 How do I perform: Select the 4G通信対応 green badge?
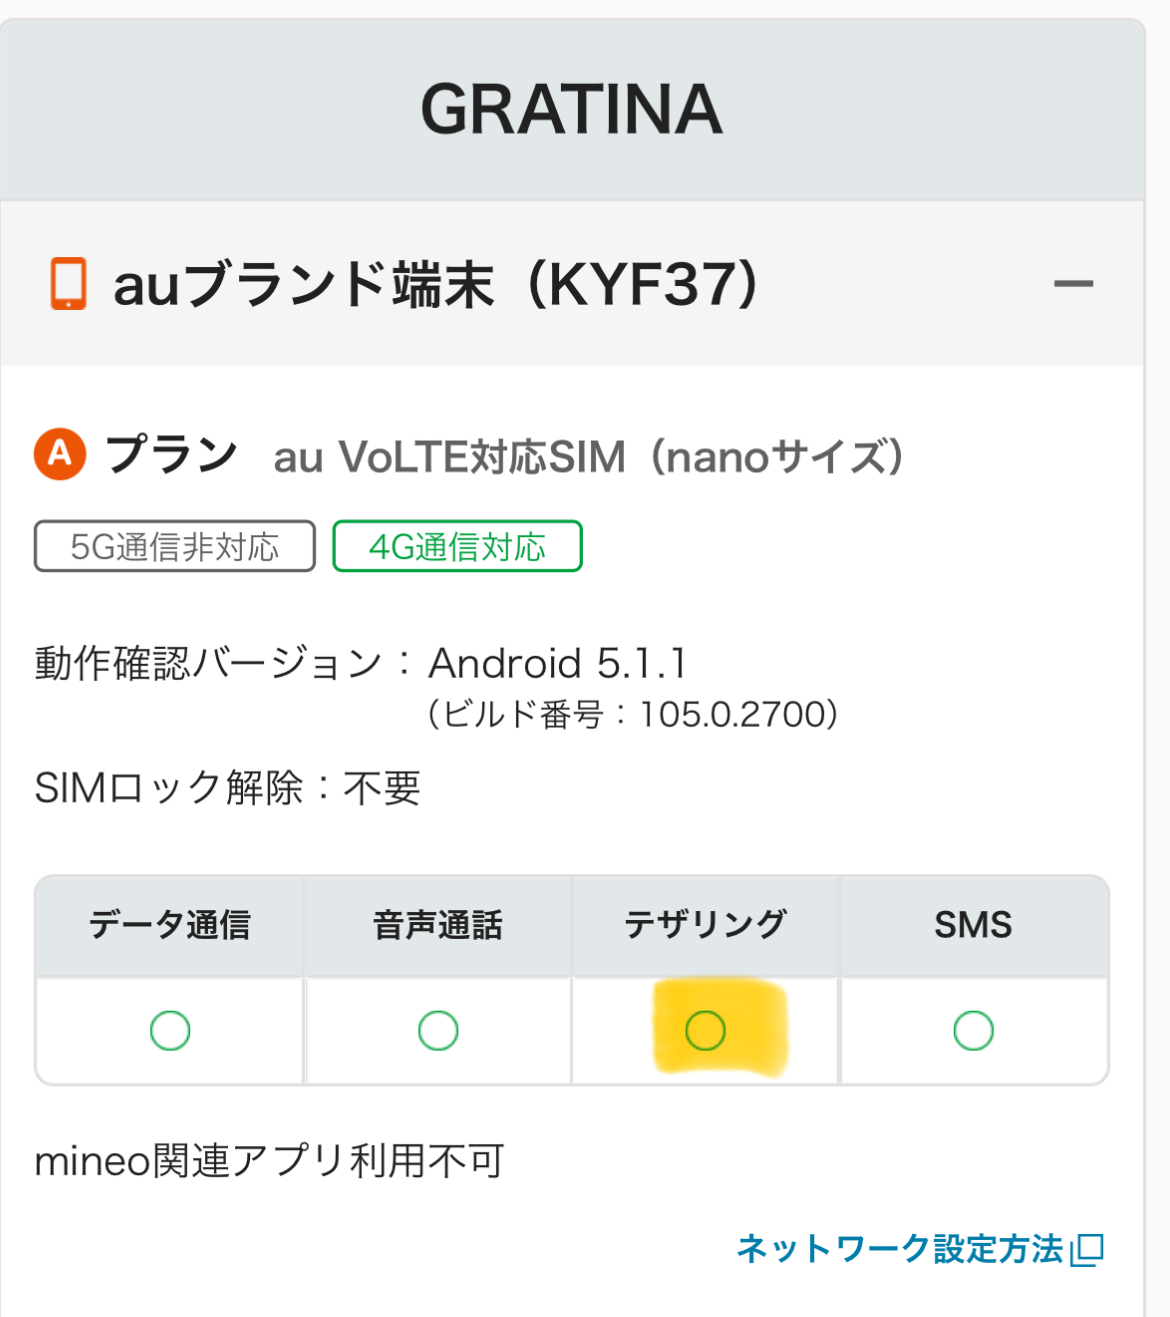coord(457,546)
